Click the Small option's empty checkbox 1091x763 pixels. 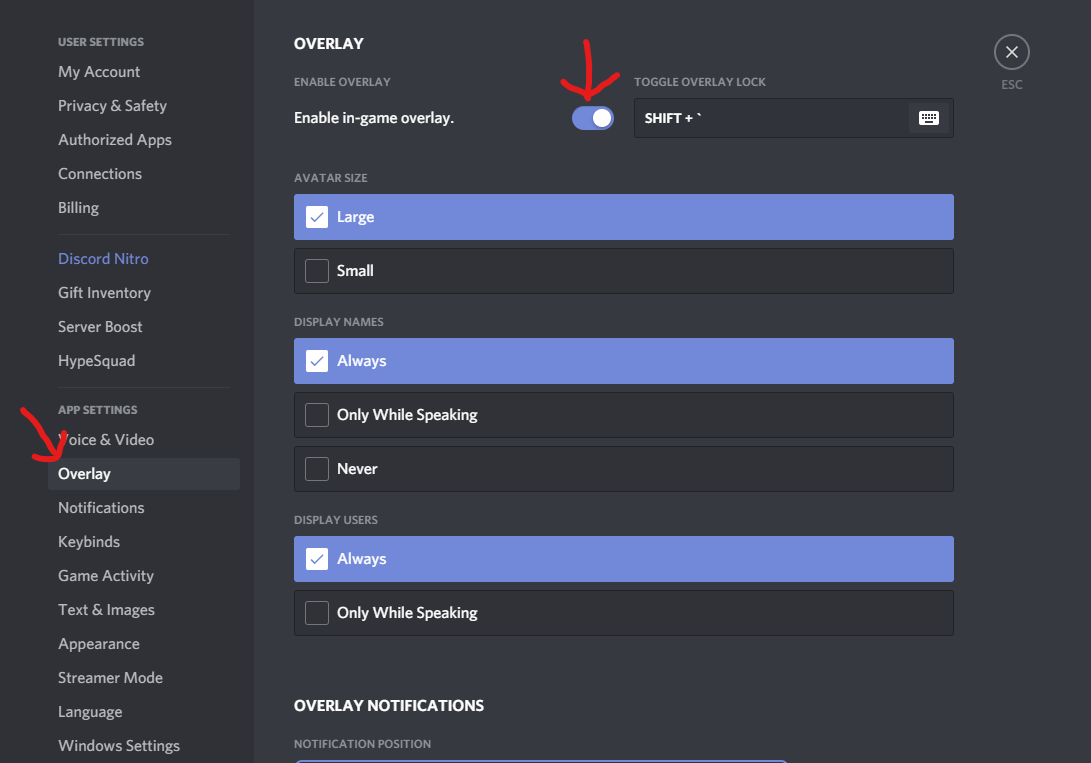(317, 271)
